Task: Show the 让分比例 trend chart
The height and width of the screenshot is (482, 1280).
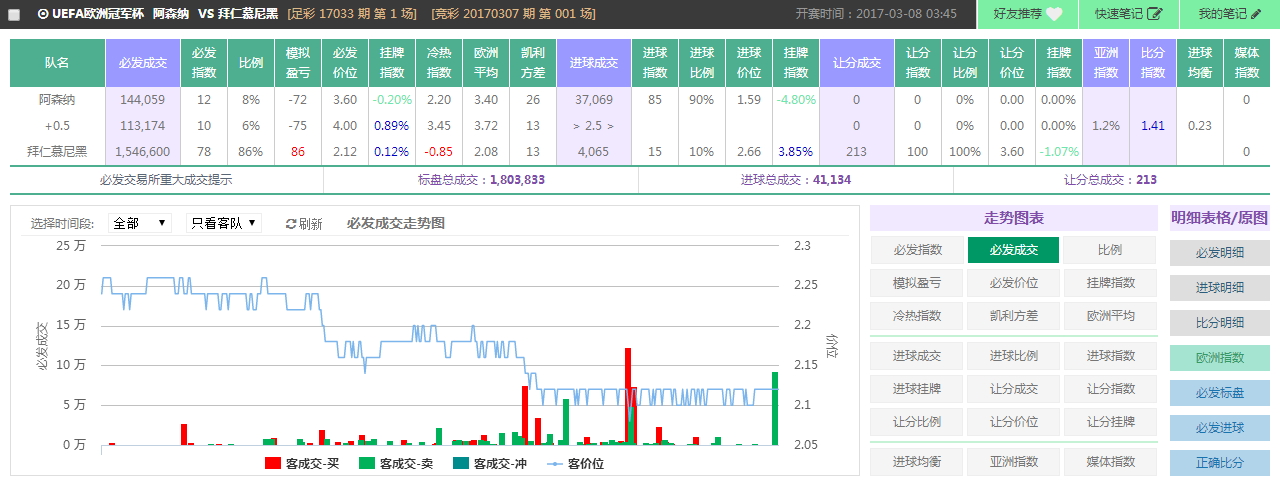Action: pyautogui.click(x=917, y=421)
